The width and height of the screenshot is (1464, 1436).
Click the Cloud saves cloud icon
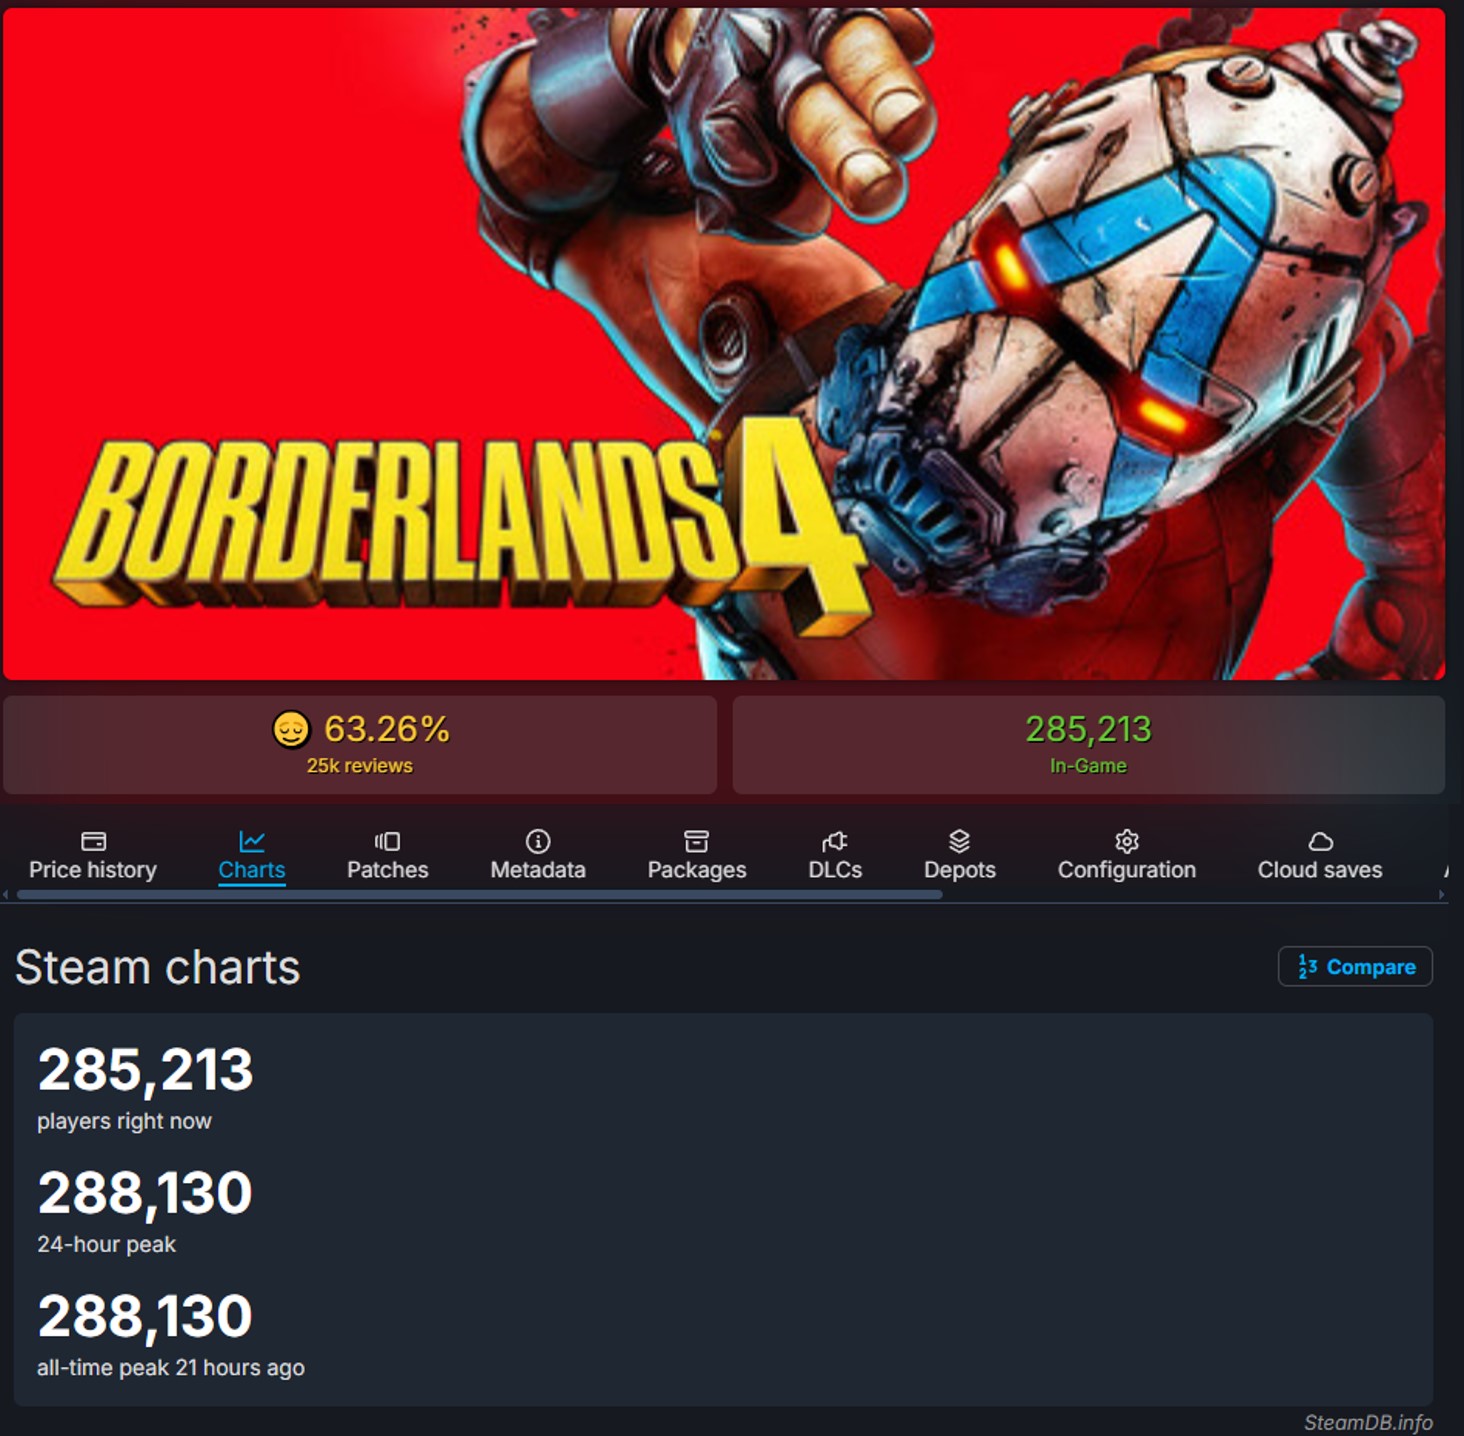(x=1320, y=841)
